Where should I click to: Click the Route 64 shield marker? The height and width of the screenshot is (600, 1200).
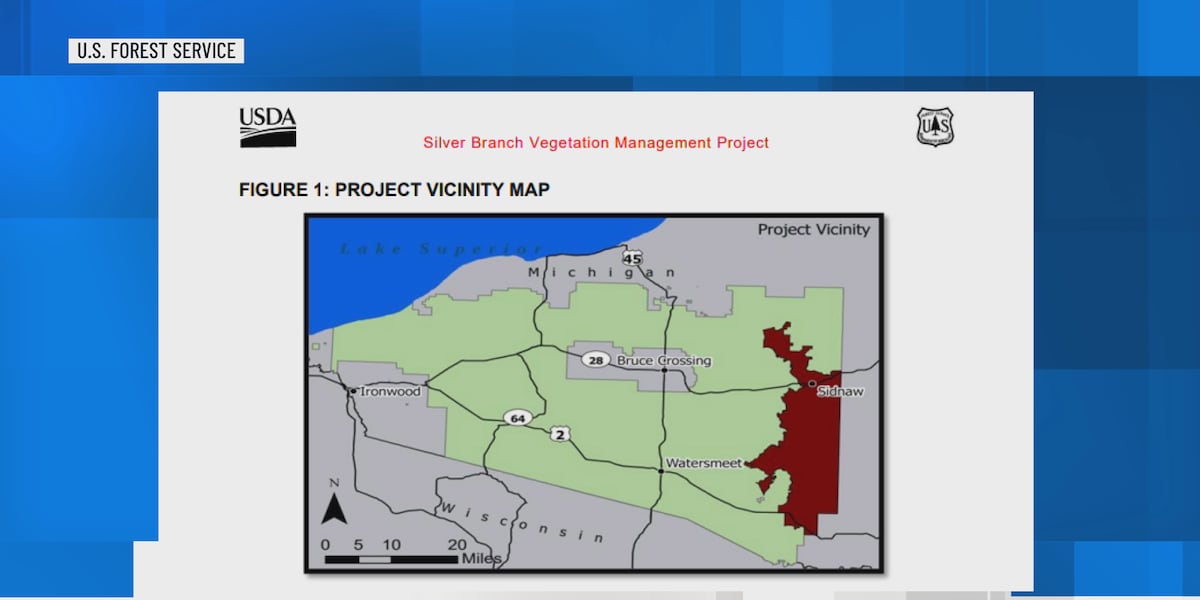(x=517, y=417)
